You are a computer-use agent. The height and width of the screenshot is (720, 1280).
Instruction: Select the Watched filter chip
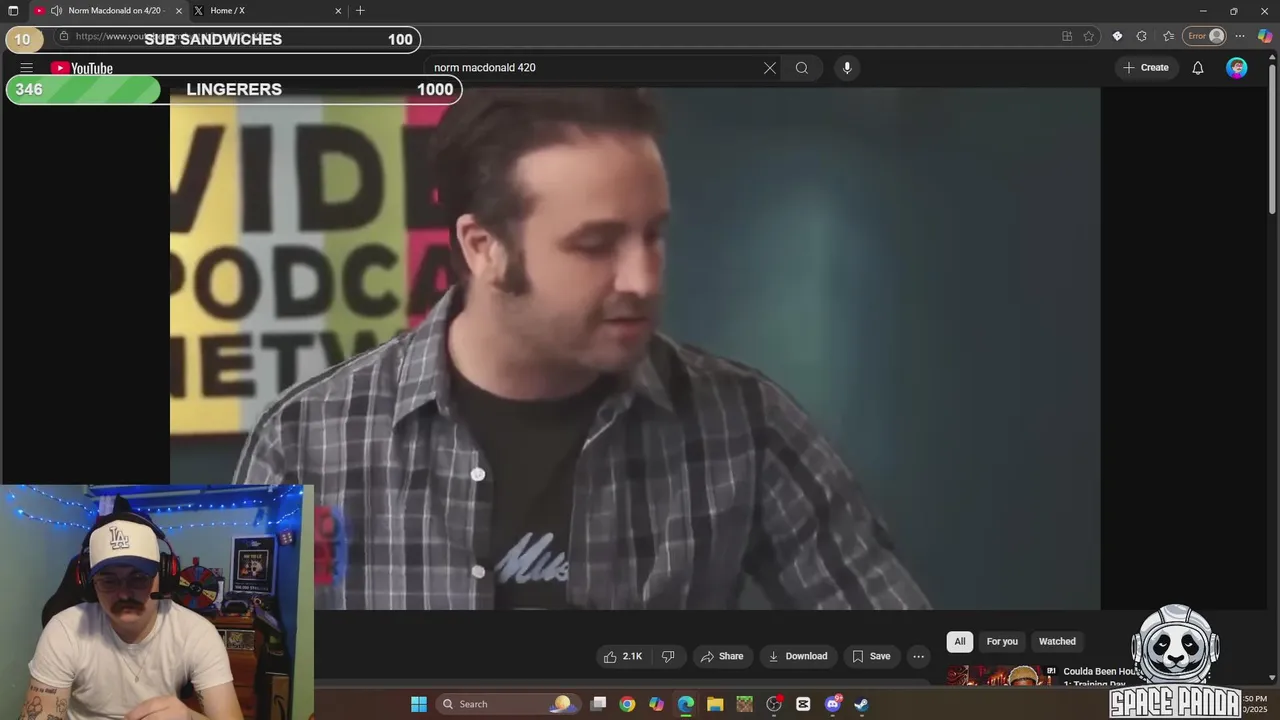1057,642
